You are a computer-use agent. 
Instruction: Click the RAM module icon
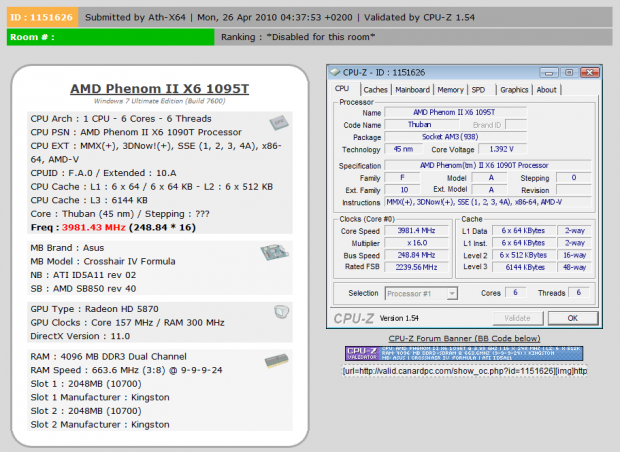click(276, 361)
